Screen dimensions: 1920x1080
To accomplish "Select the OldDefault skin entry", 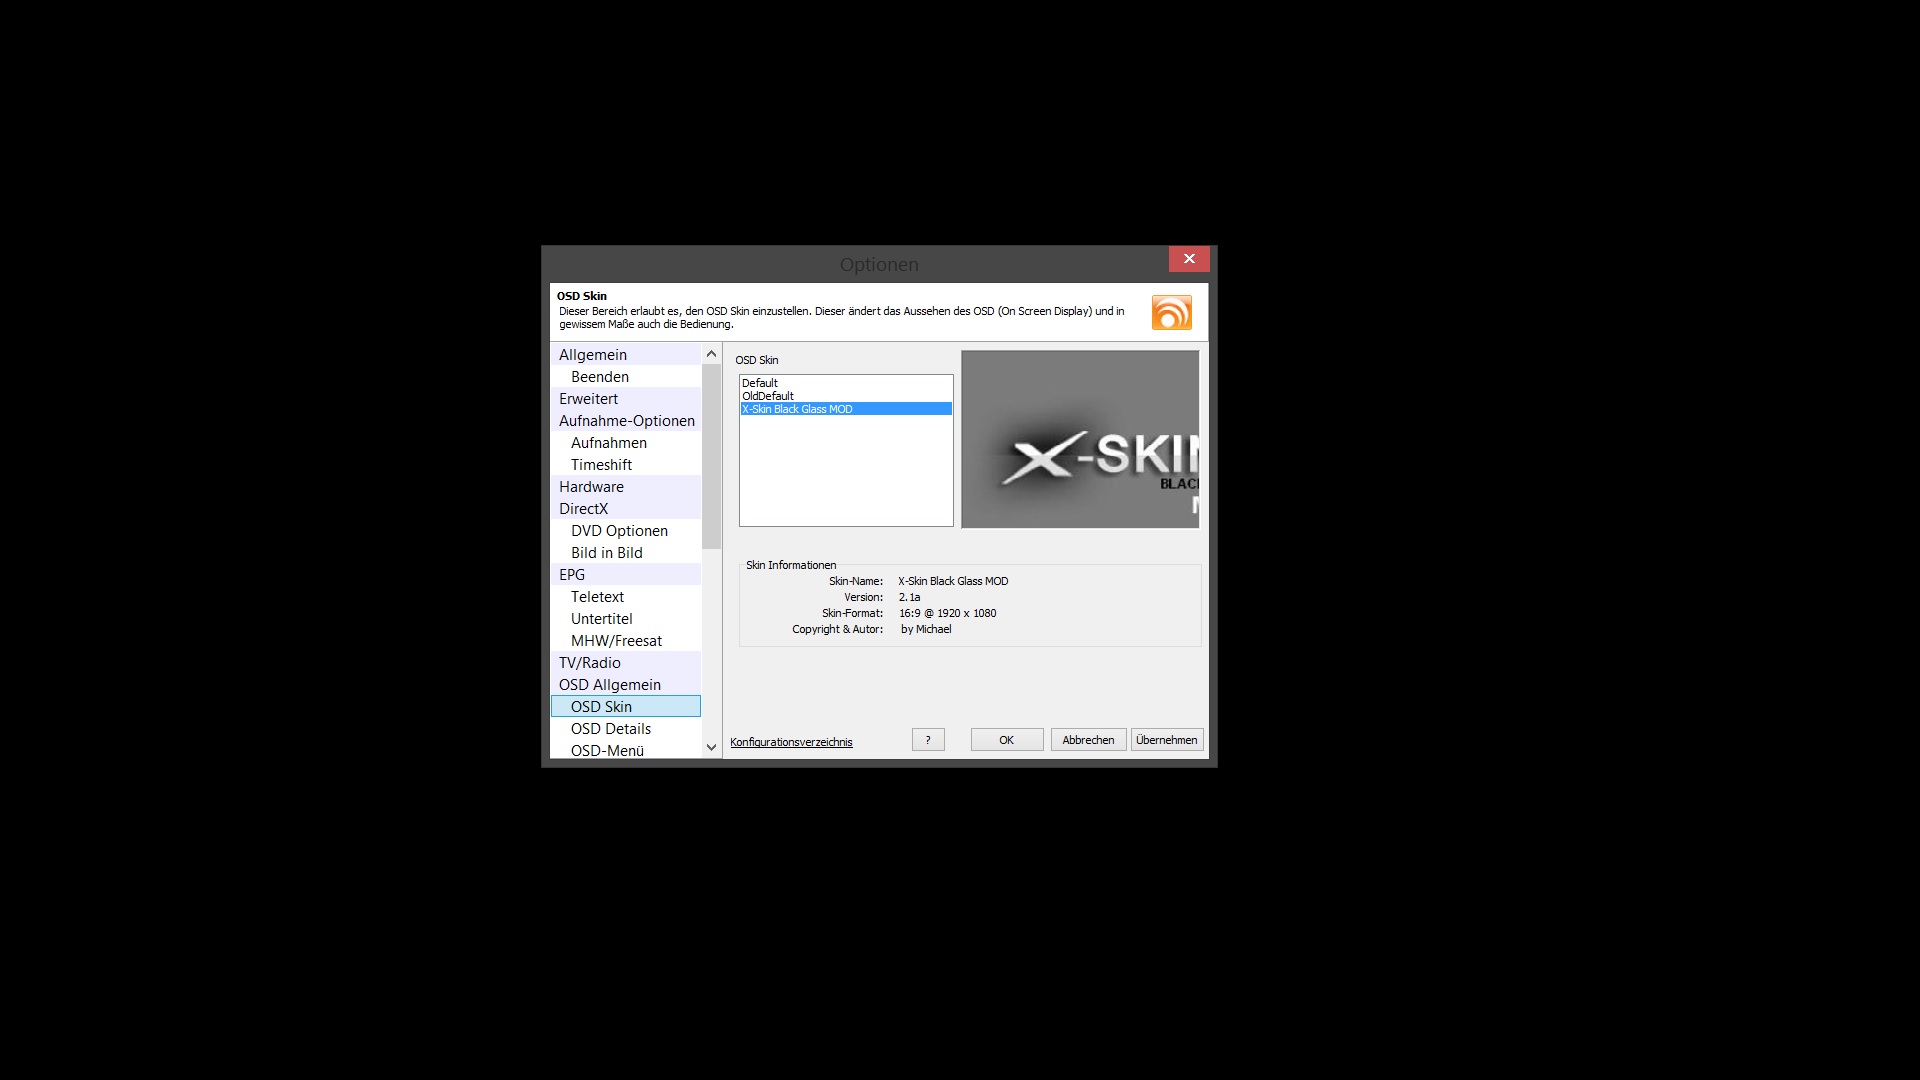I will [x=768, y=396].
